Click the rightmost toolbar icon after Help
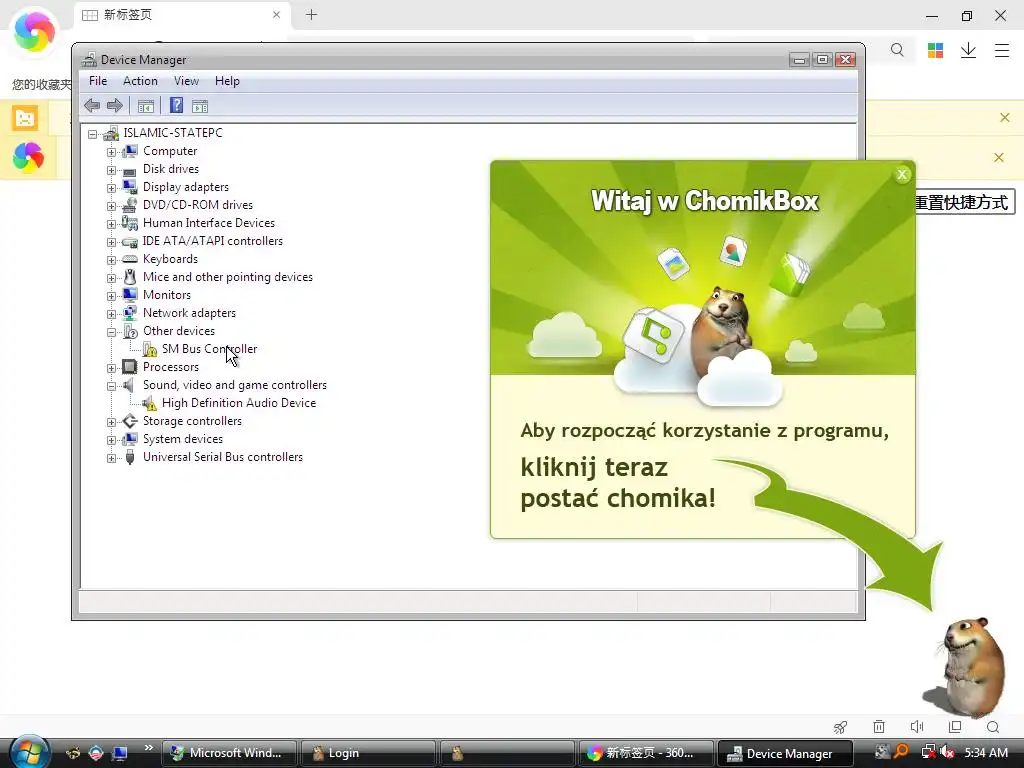The image size is (1024, 768). pyautogui.click(x=200, y=106)
